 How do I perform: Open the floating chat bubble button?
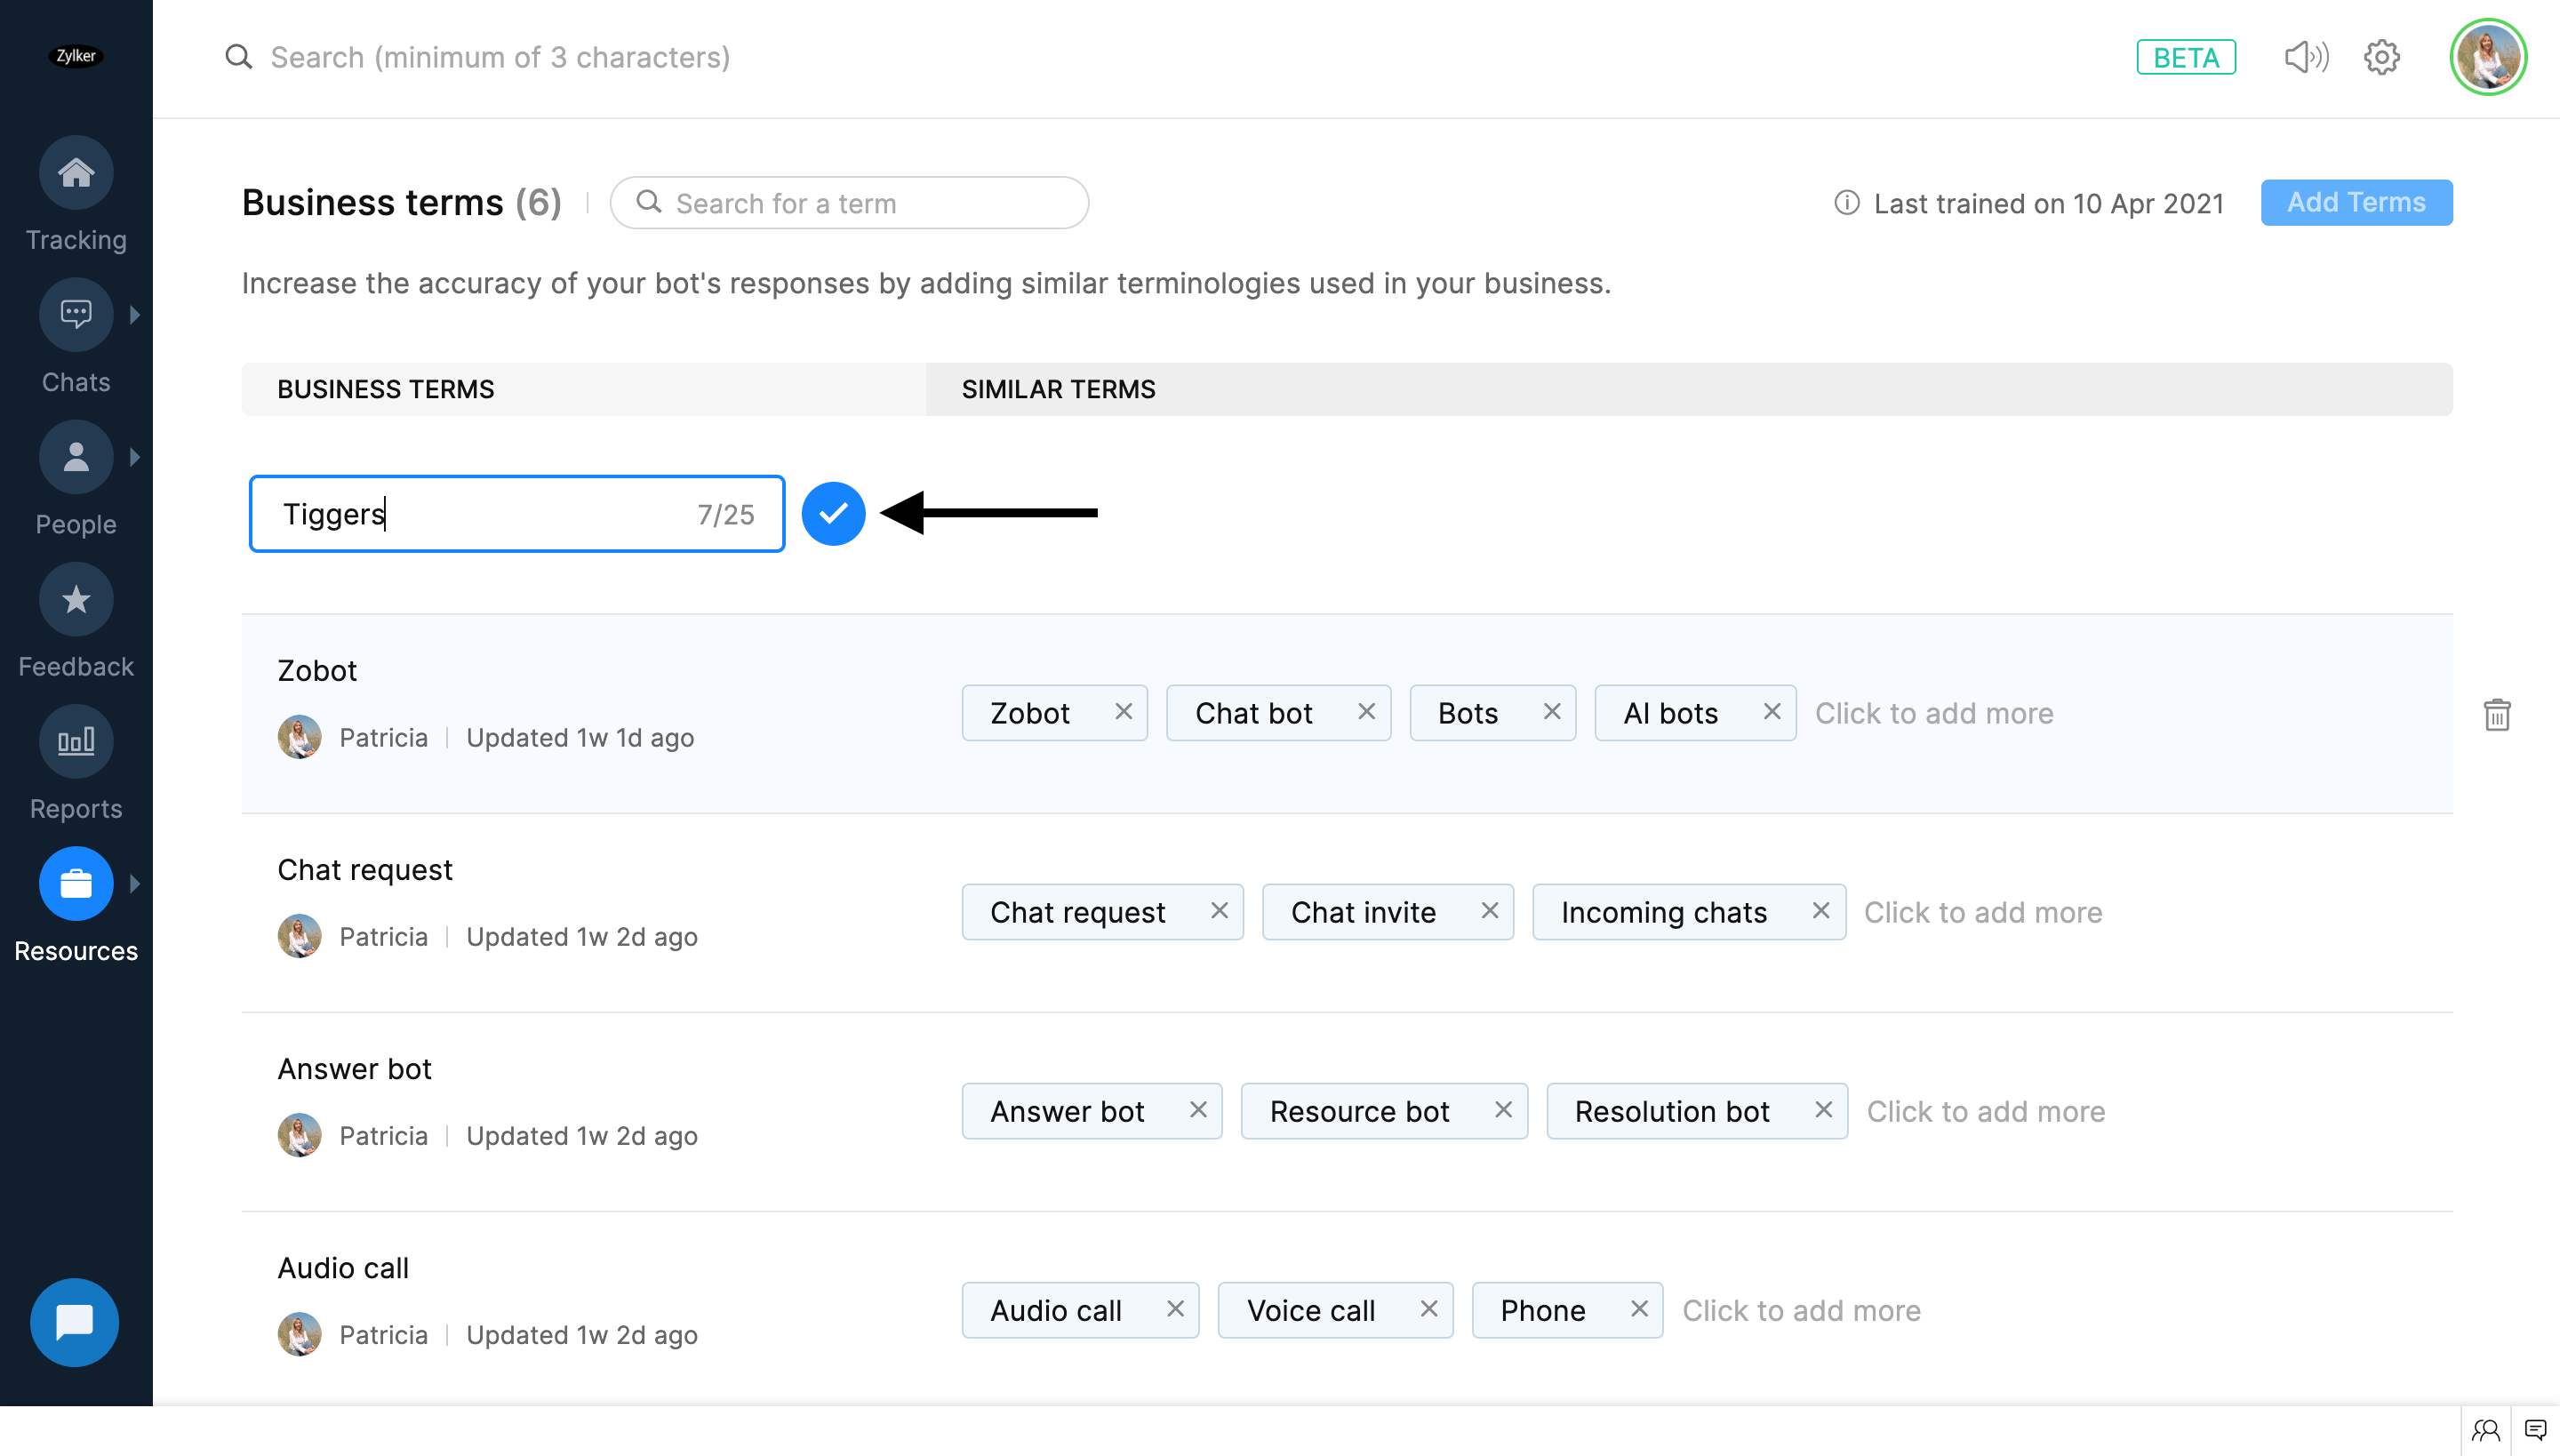tap(75, 1322)
